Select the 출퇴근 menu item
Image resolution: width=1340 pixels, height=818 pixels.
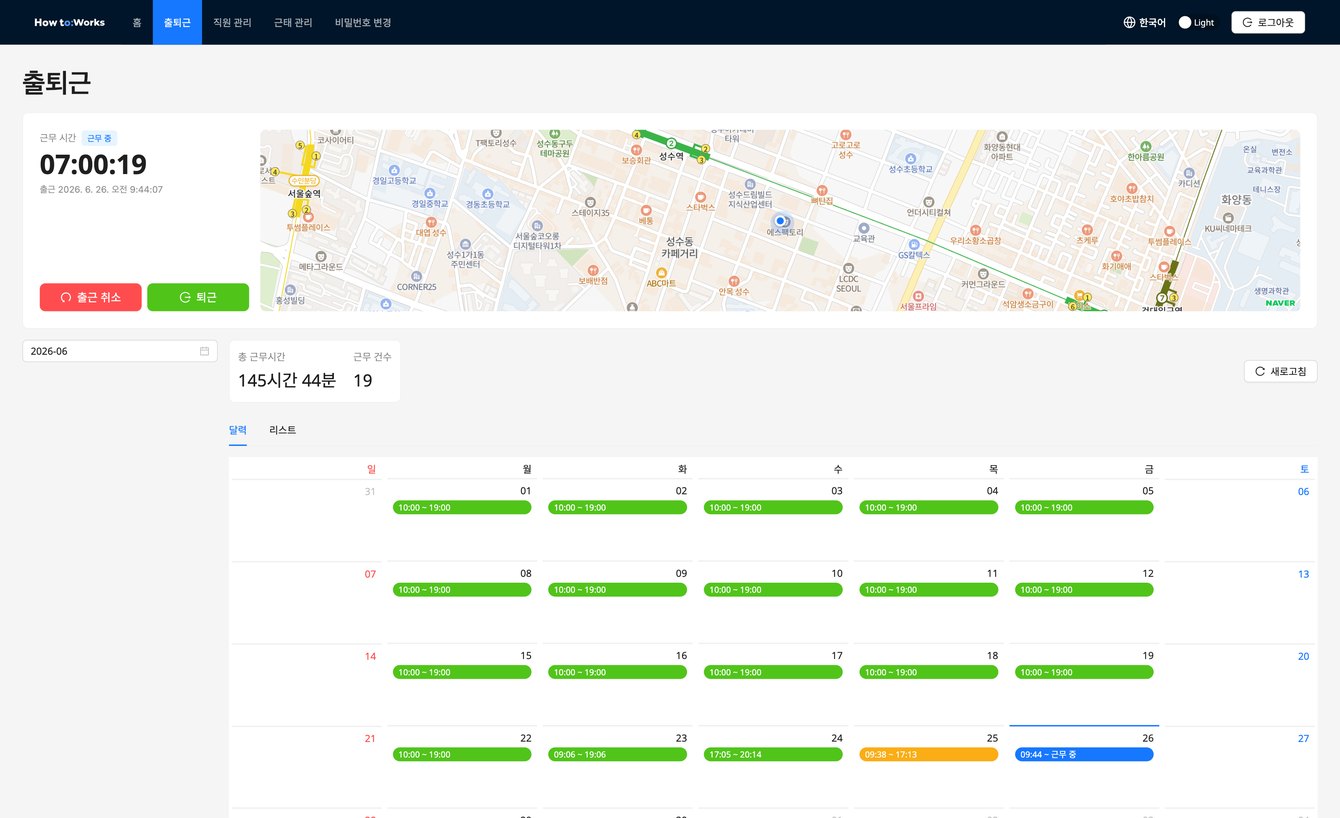click(177, 22)
